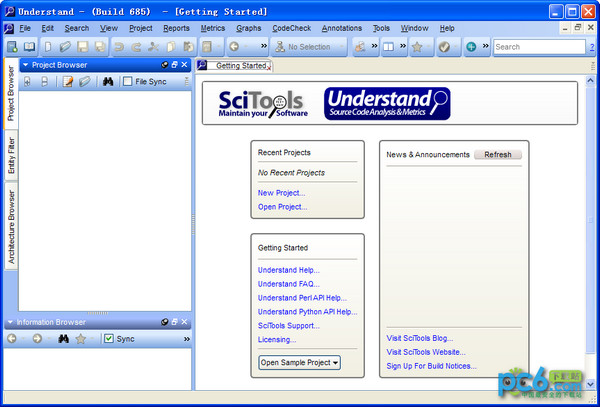Click the New Project... link
Viewport: 600px width, 407px height.
[282, 193]
